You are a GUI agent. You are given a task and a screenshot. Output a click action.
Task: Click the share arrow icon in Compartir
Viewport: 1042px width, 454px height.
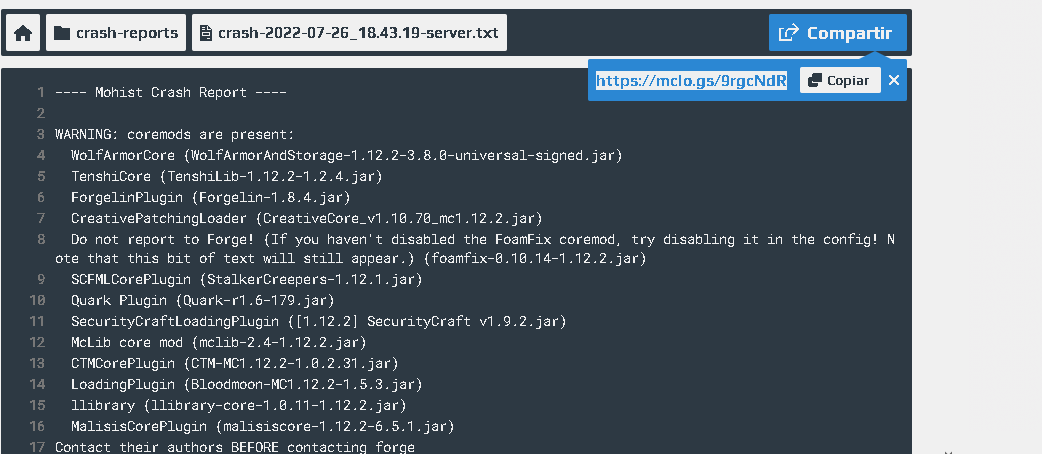pos(788,33)
